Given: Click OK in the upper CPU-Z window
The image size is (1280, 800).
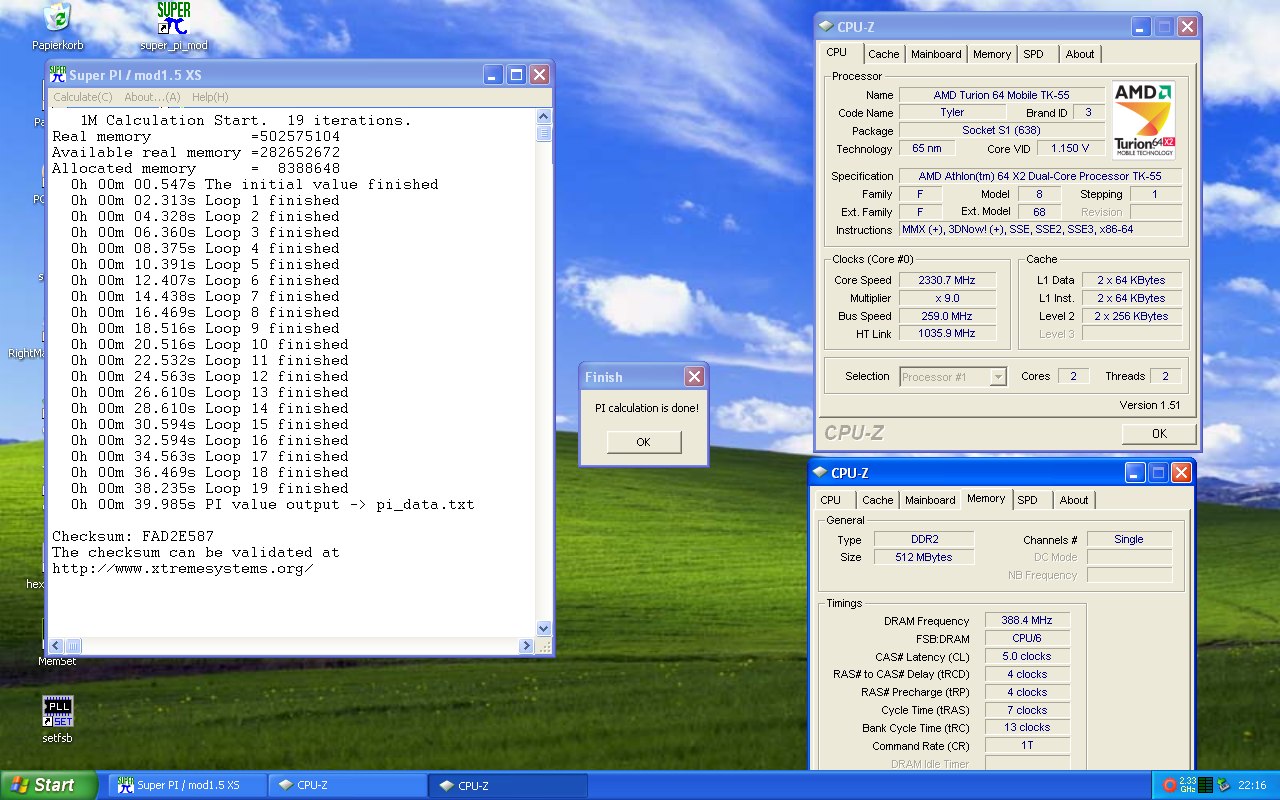Looking at the screenshot, I should click(1159, 434).
